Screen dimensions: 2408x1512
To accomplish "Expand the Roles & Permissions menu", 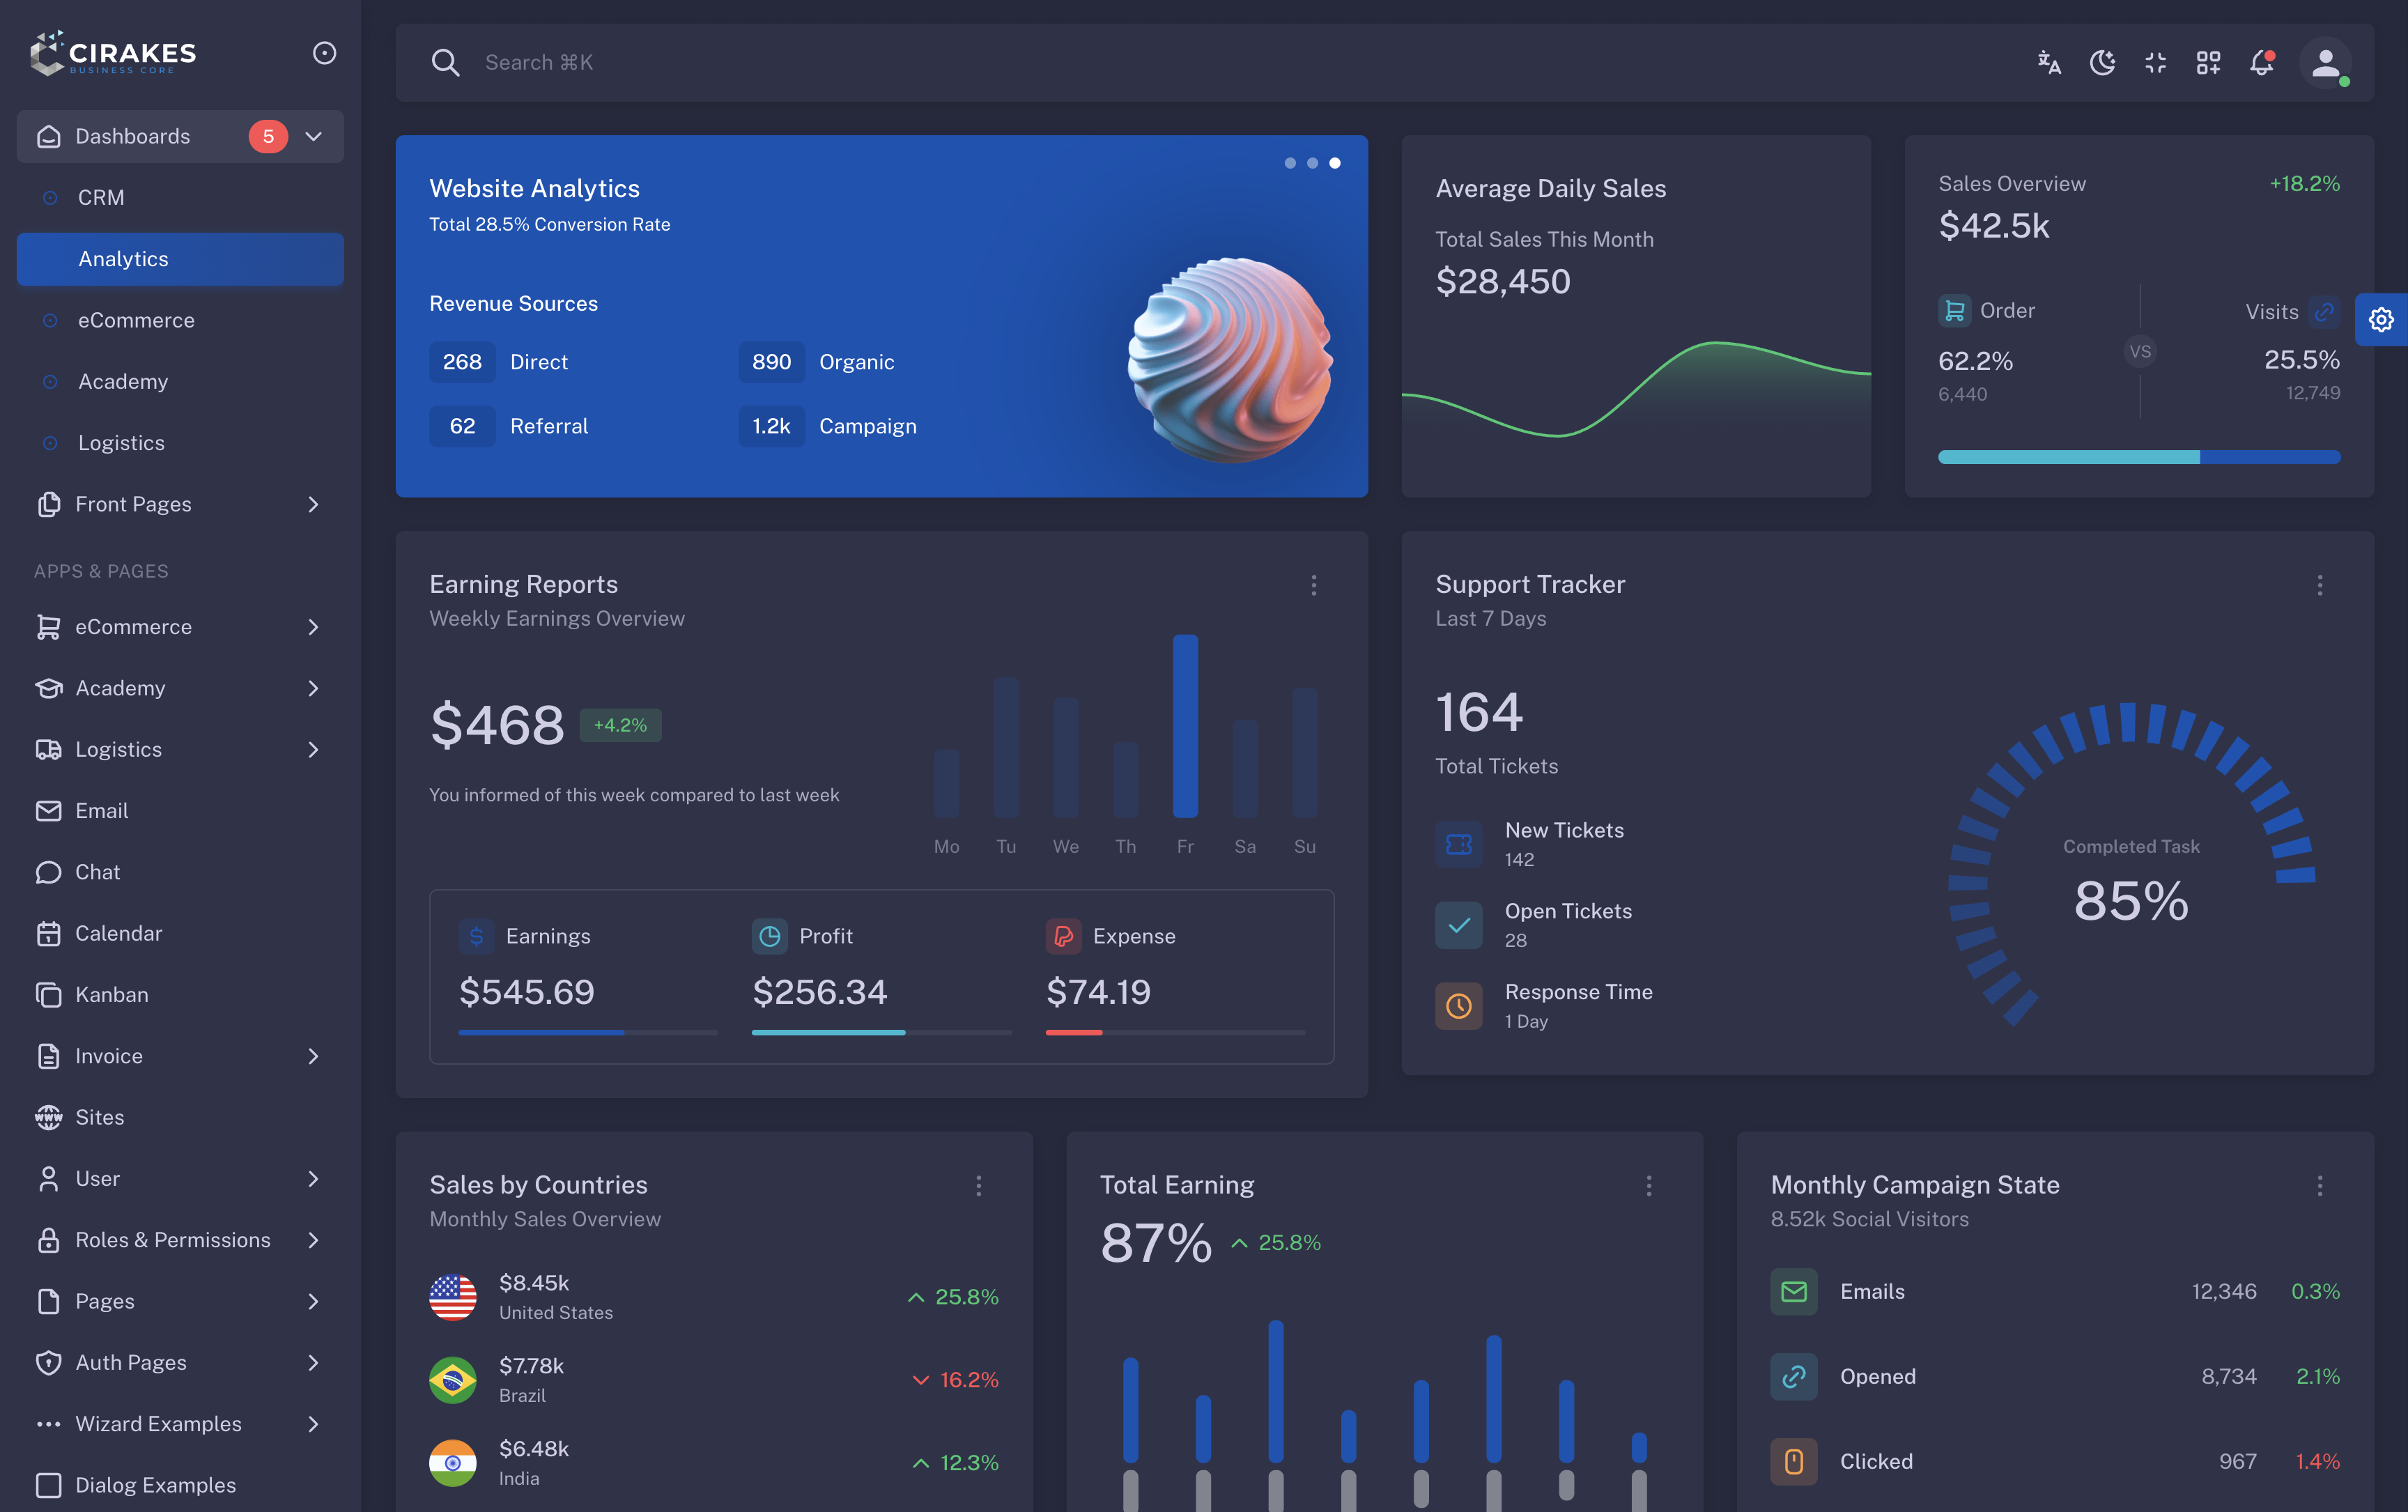I will click(313, 1240).
